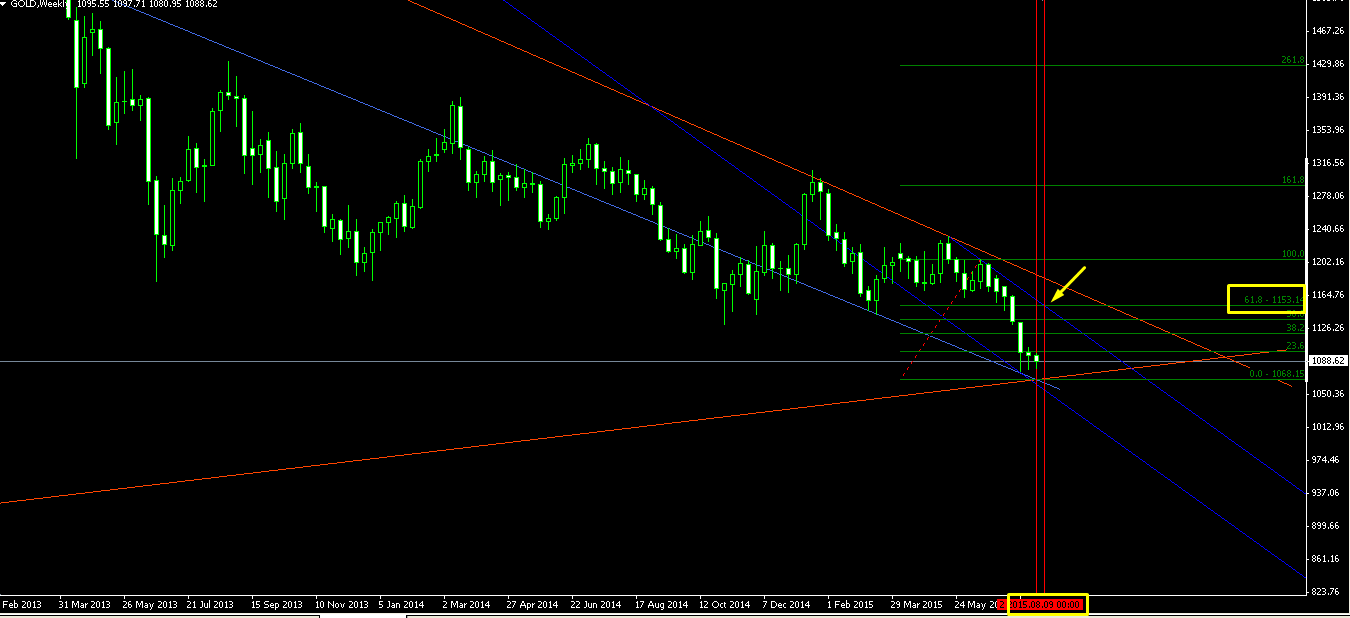Click the 899.66 price on the scale

(x=1327, y=526)
